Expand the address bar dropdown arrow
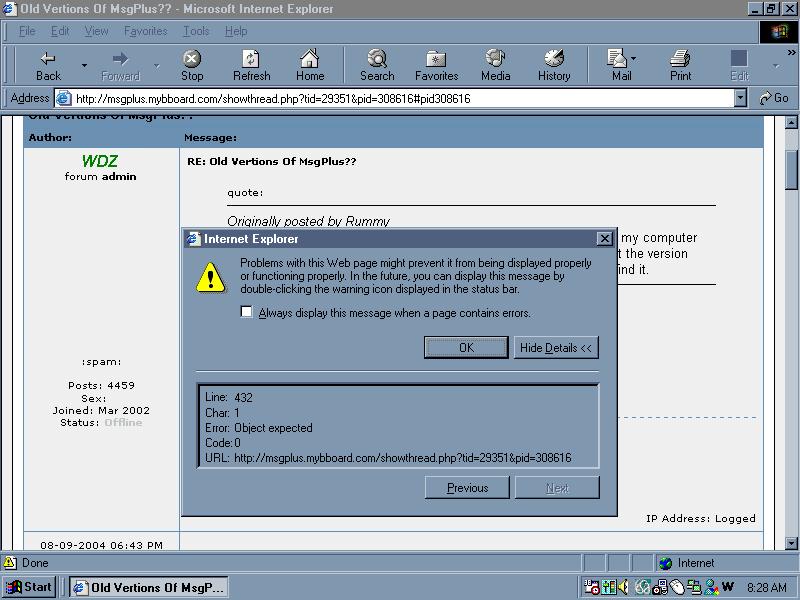The image size is (800, 600). tap(740, 98)
